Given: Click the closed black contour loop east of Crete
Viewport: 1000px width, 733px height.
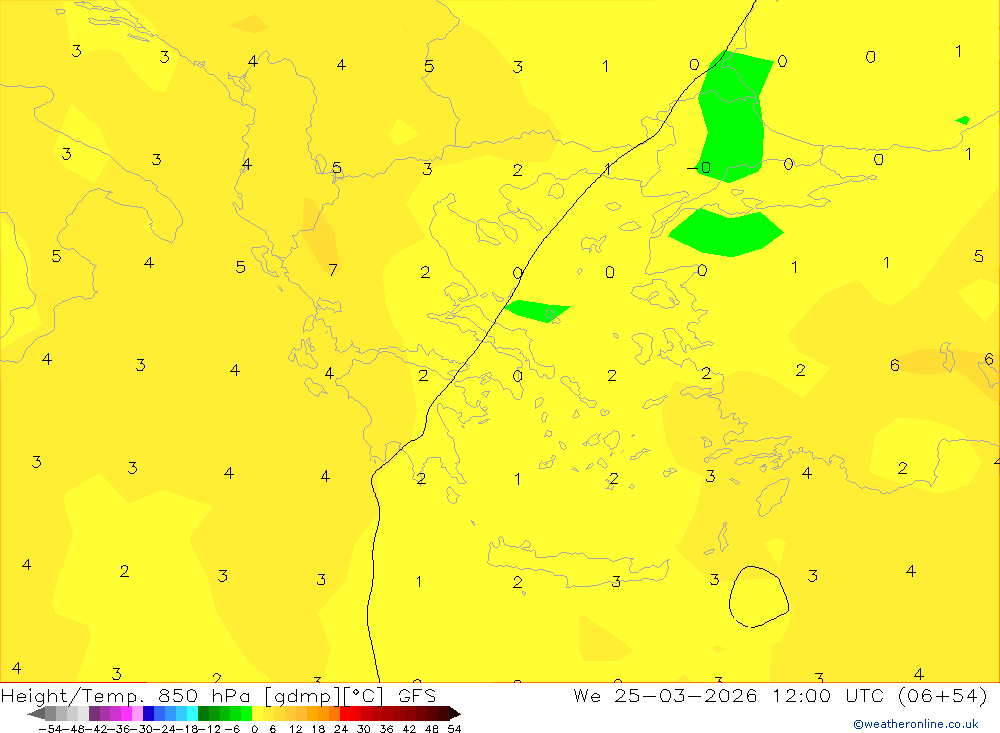Looking at the screenshot, I should tap(759, 596).
